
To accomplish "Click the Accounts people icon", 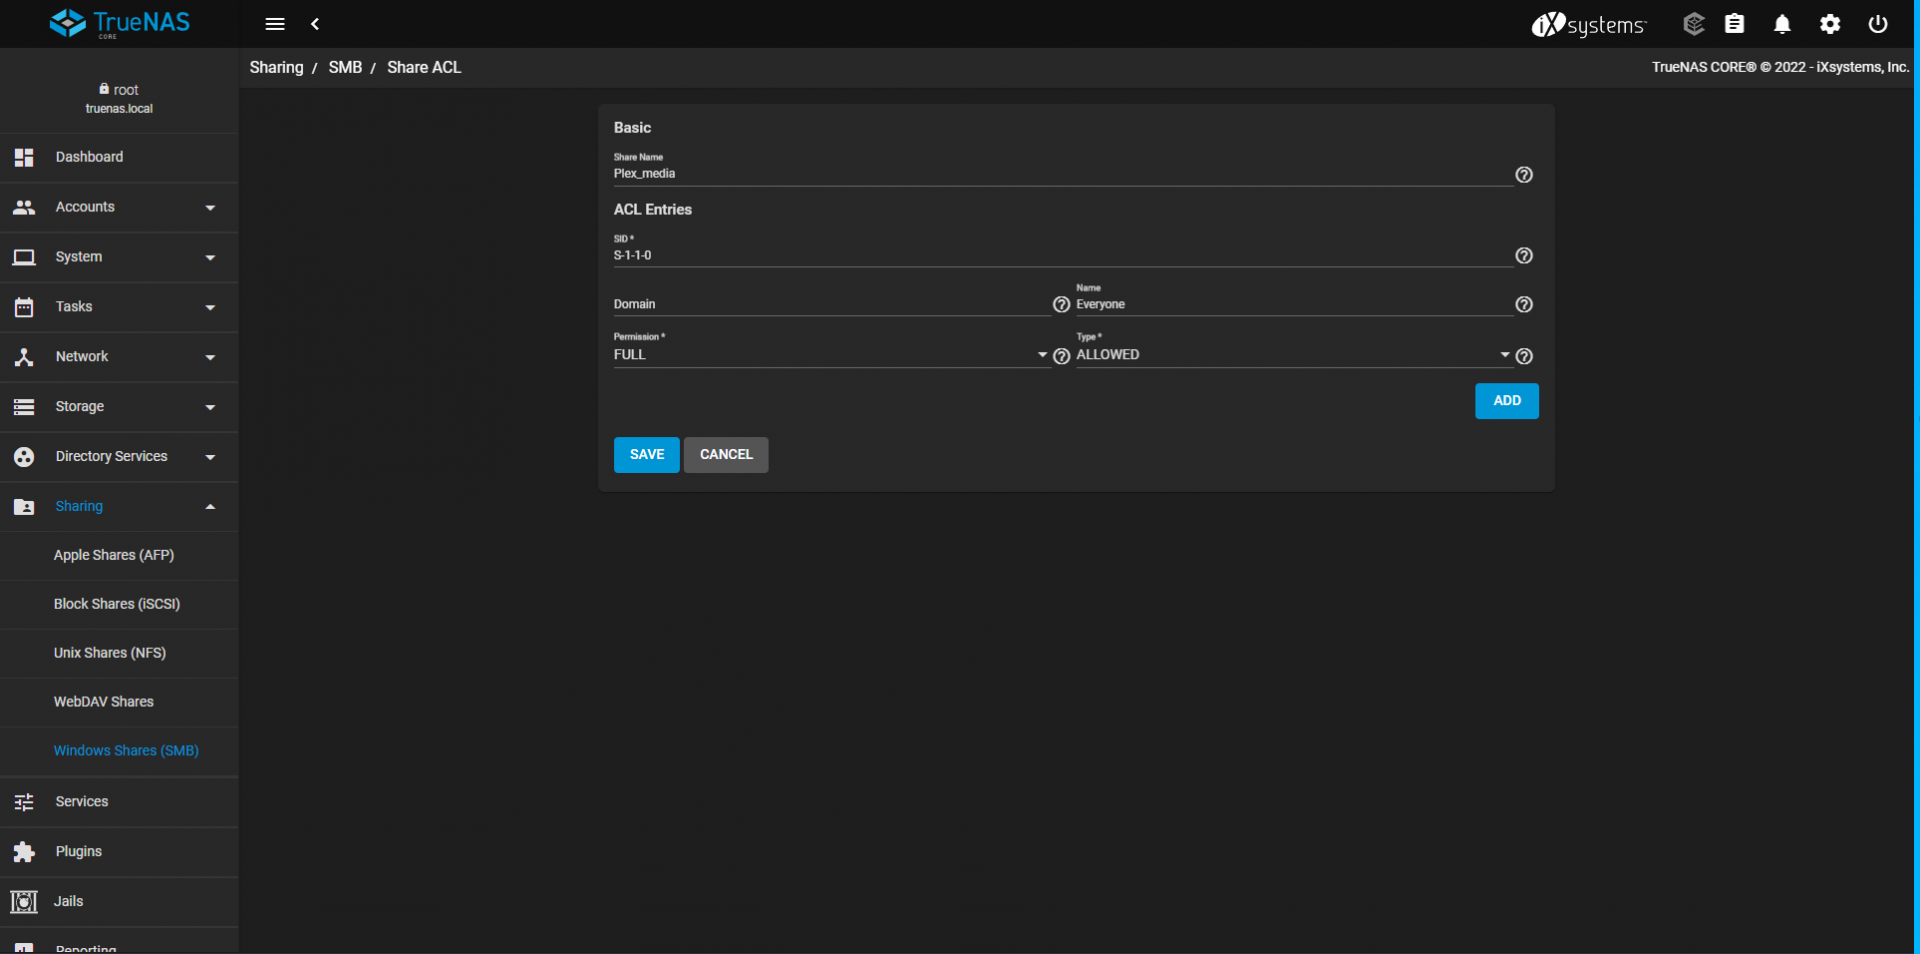I will click(24, 207).
